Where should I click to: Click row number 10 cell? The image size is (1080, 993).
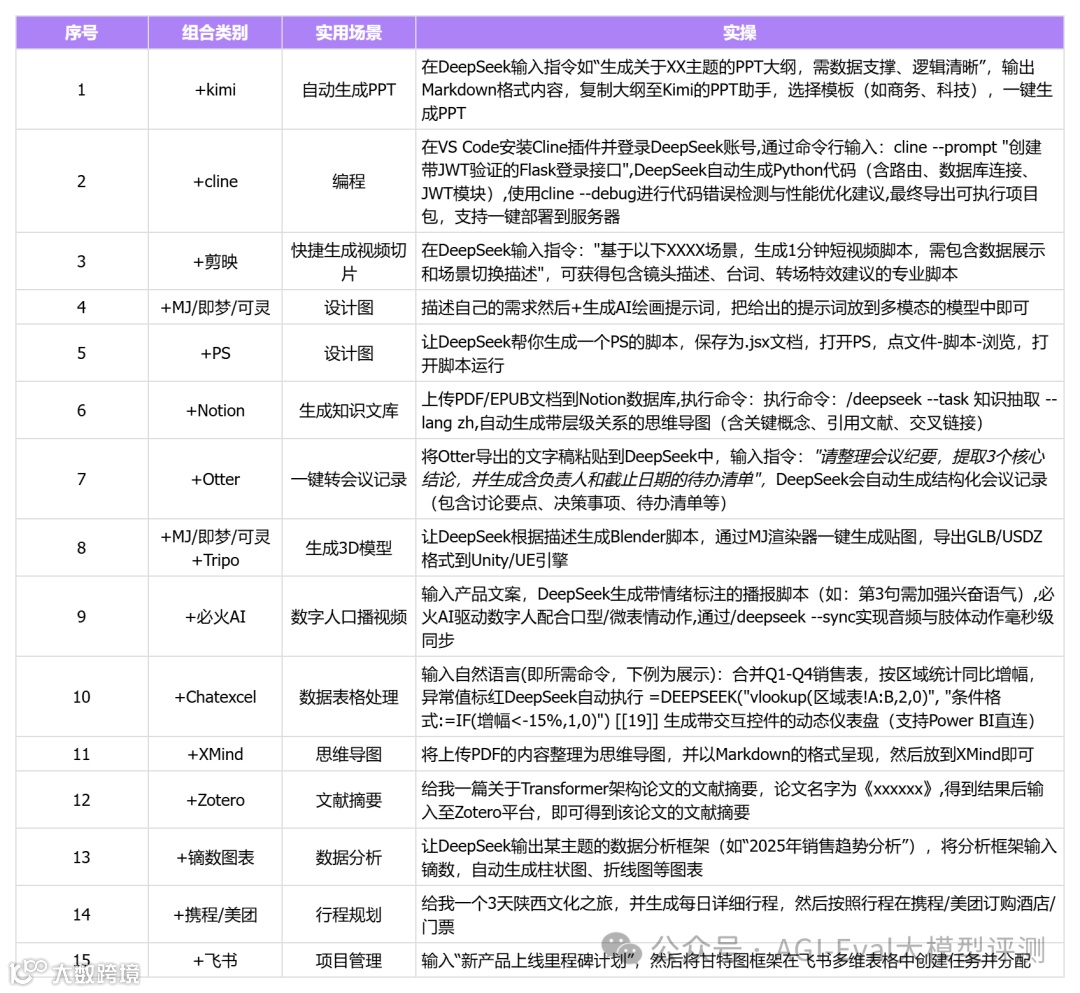click(x=82, y=697)
